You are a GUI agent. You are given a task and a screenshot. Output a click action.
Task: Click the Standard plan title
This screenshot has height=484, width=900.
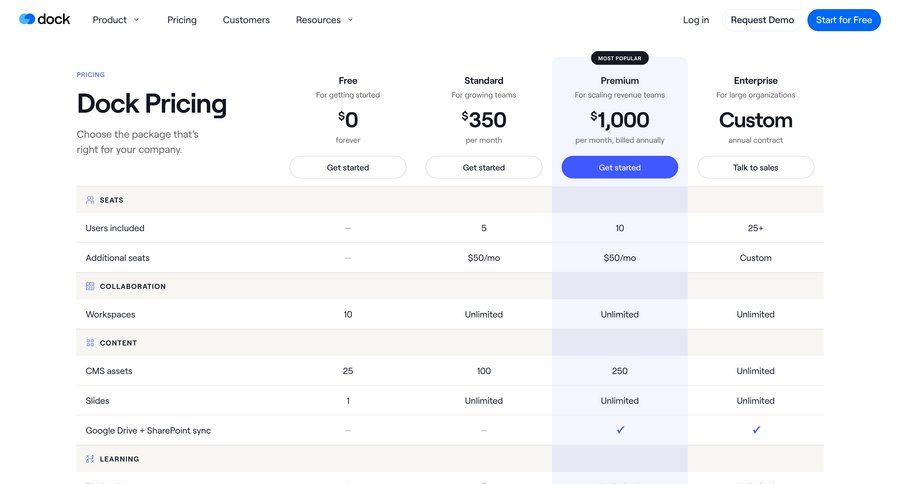484,81
